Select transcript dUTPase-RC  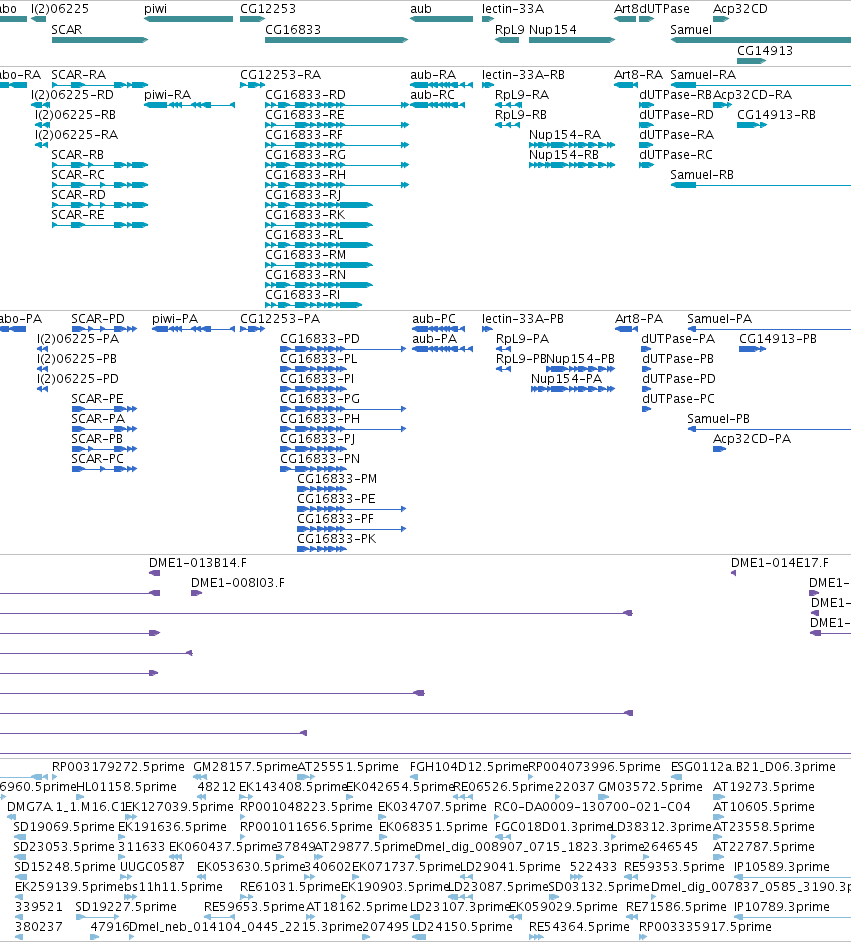[x=646, y=165]
